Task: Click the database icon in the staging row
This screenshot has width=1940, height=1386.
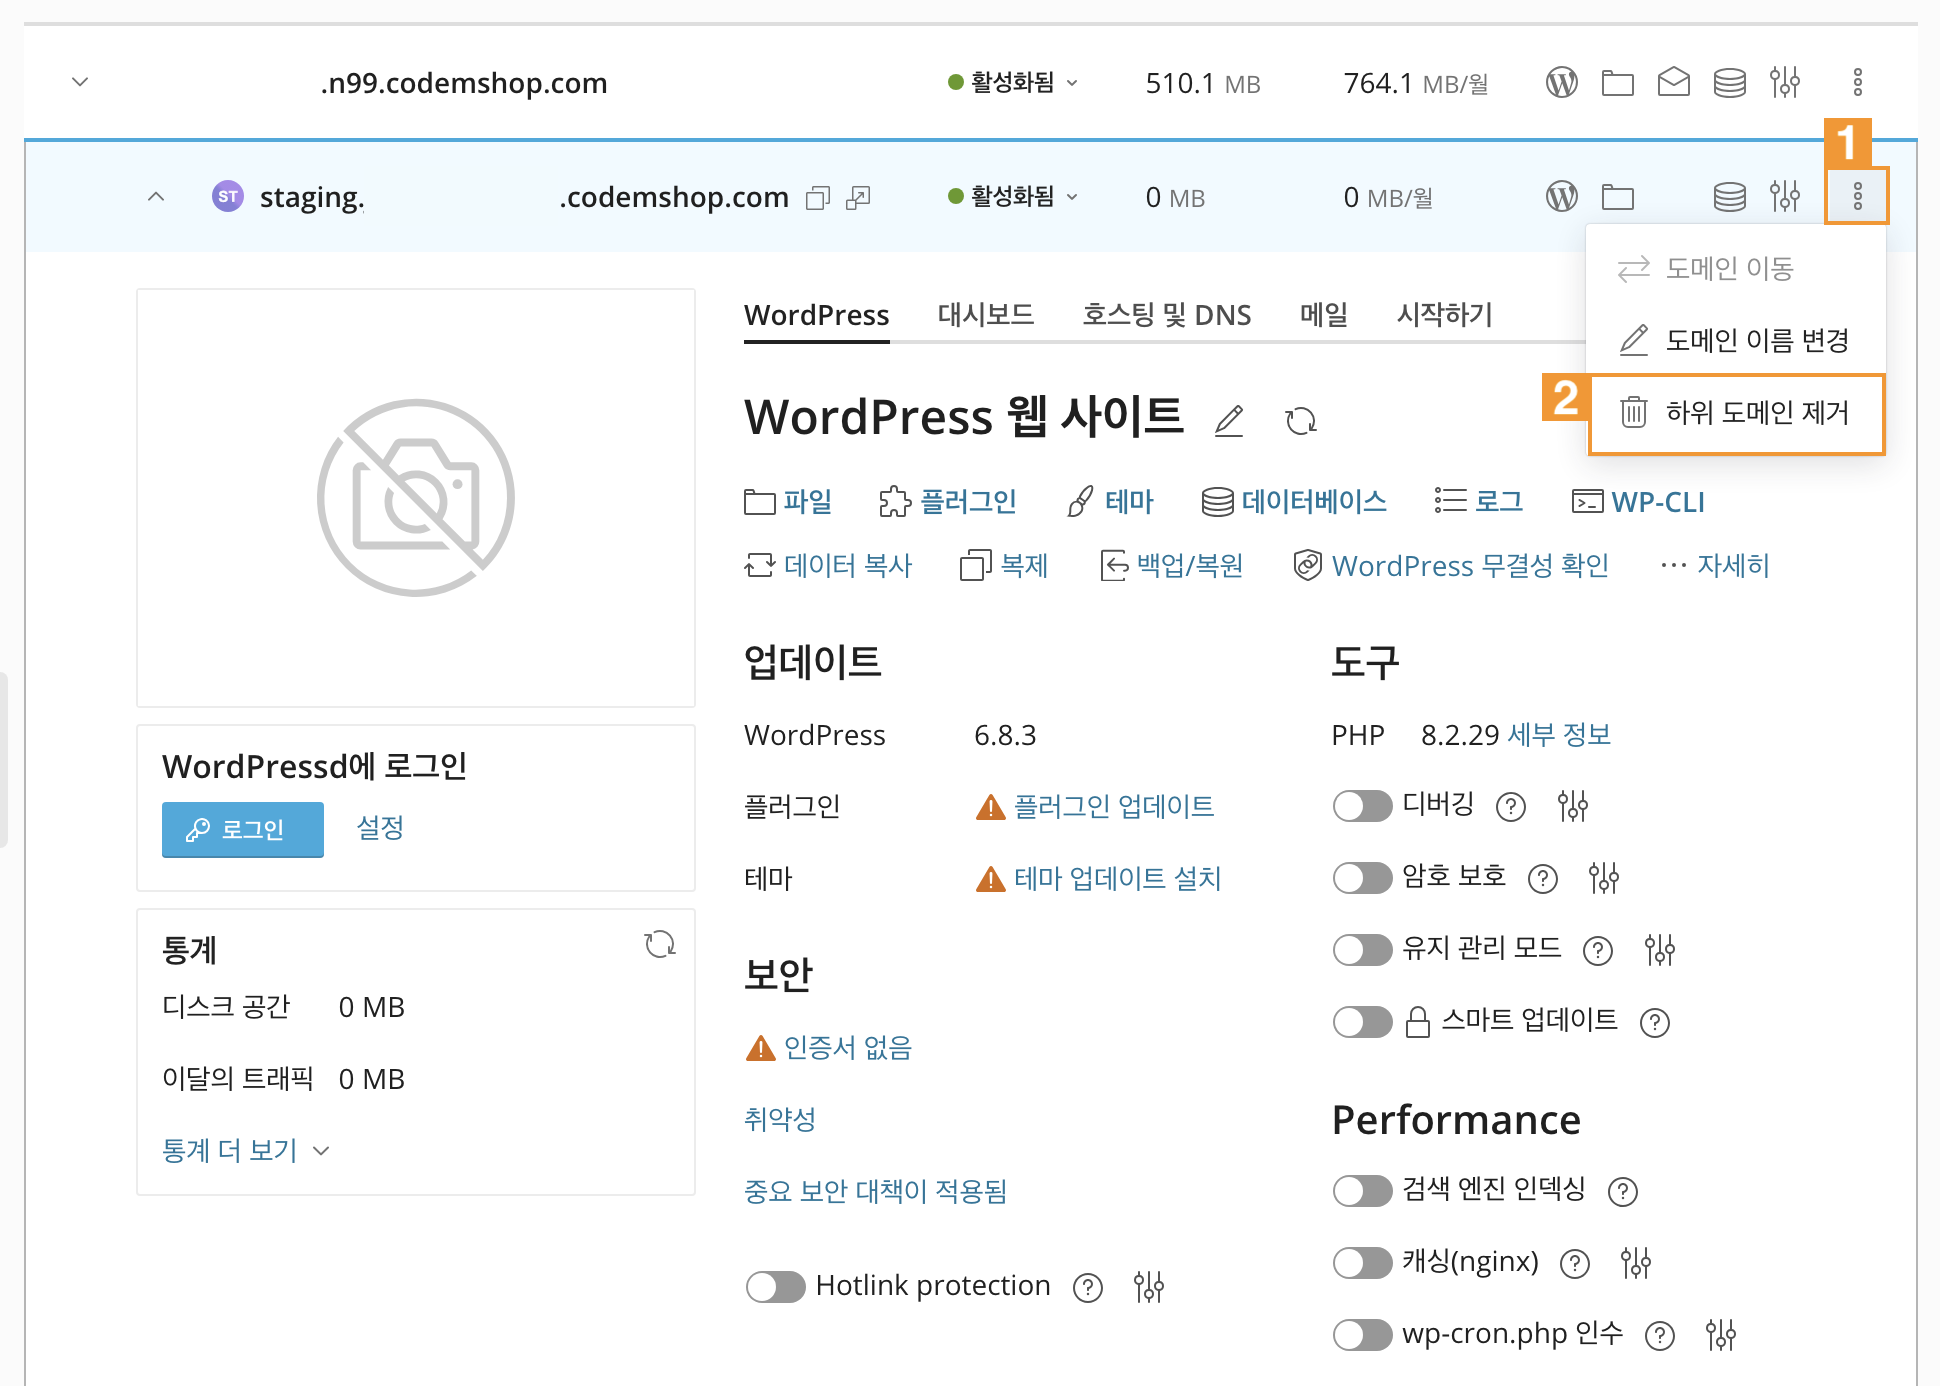Action: [x=1729, y=196]
